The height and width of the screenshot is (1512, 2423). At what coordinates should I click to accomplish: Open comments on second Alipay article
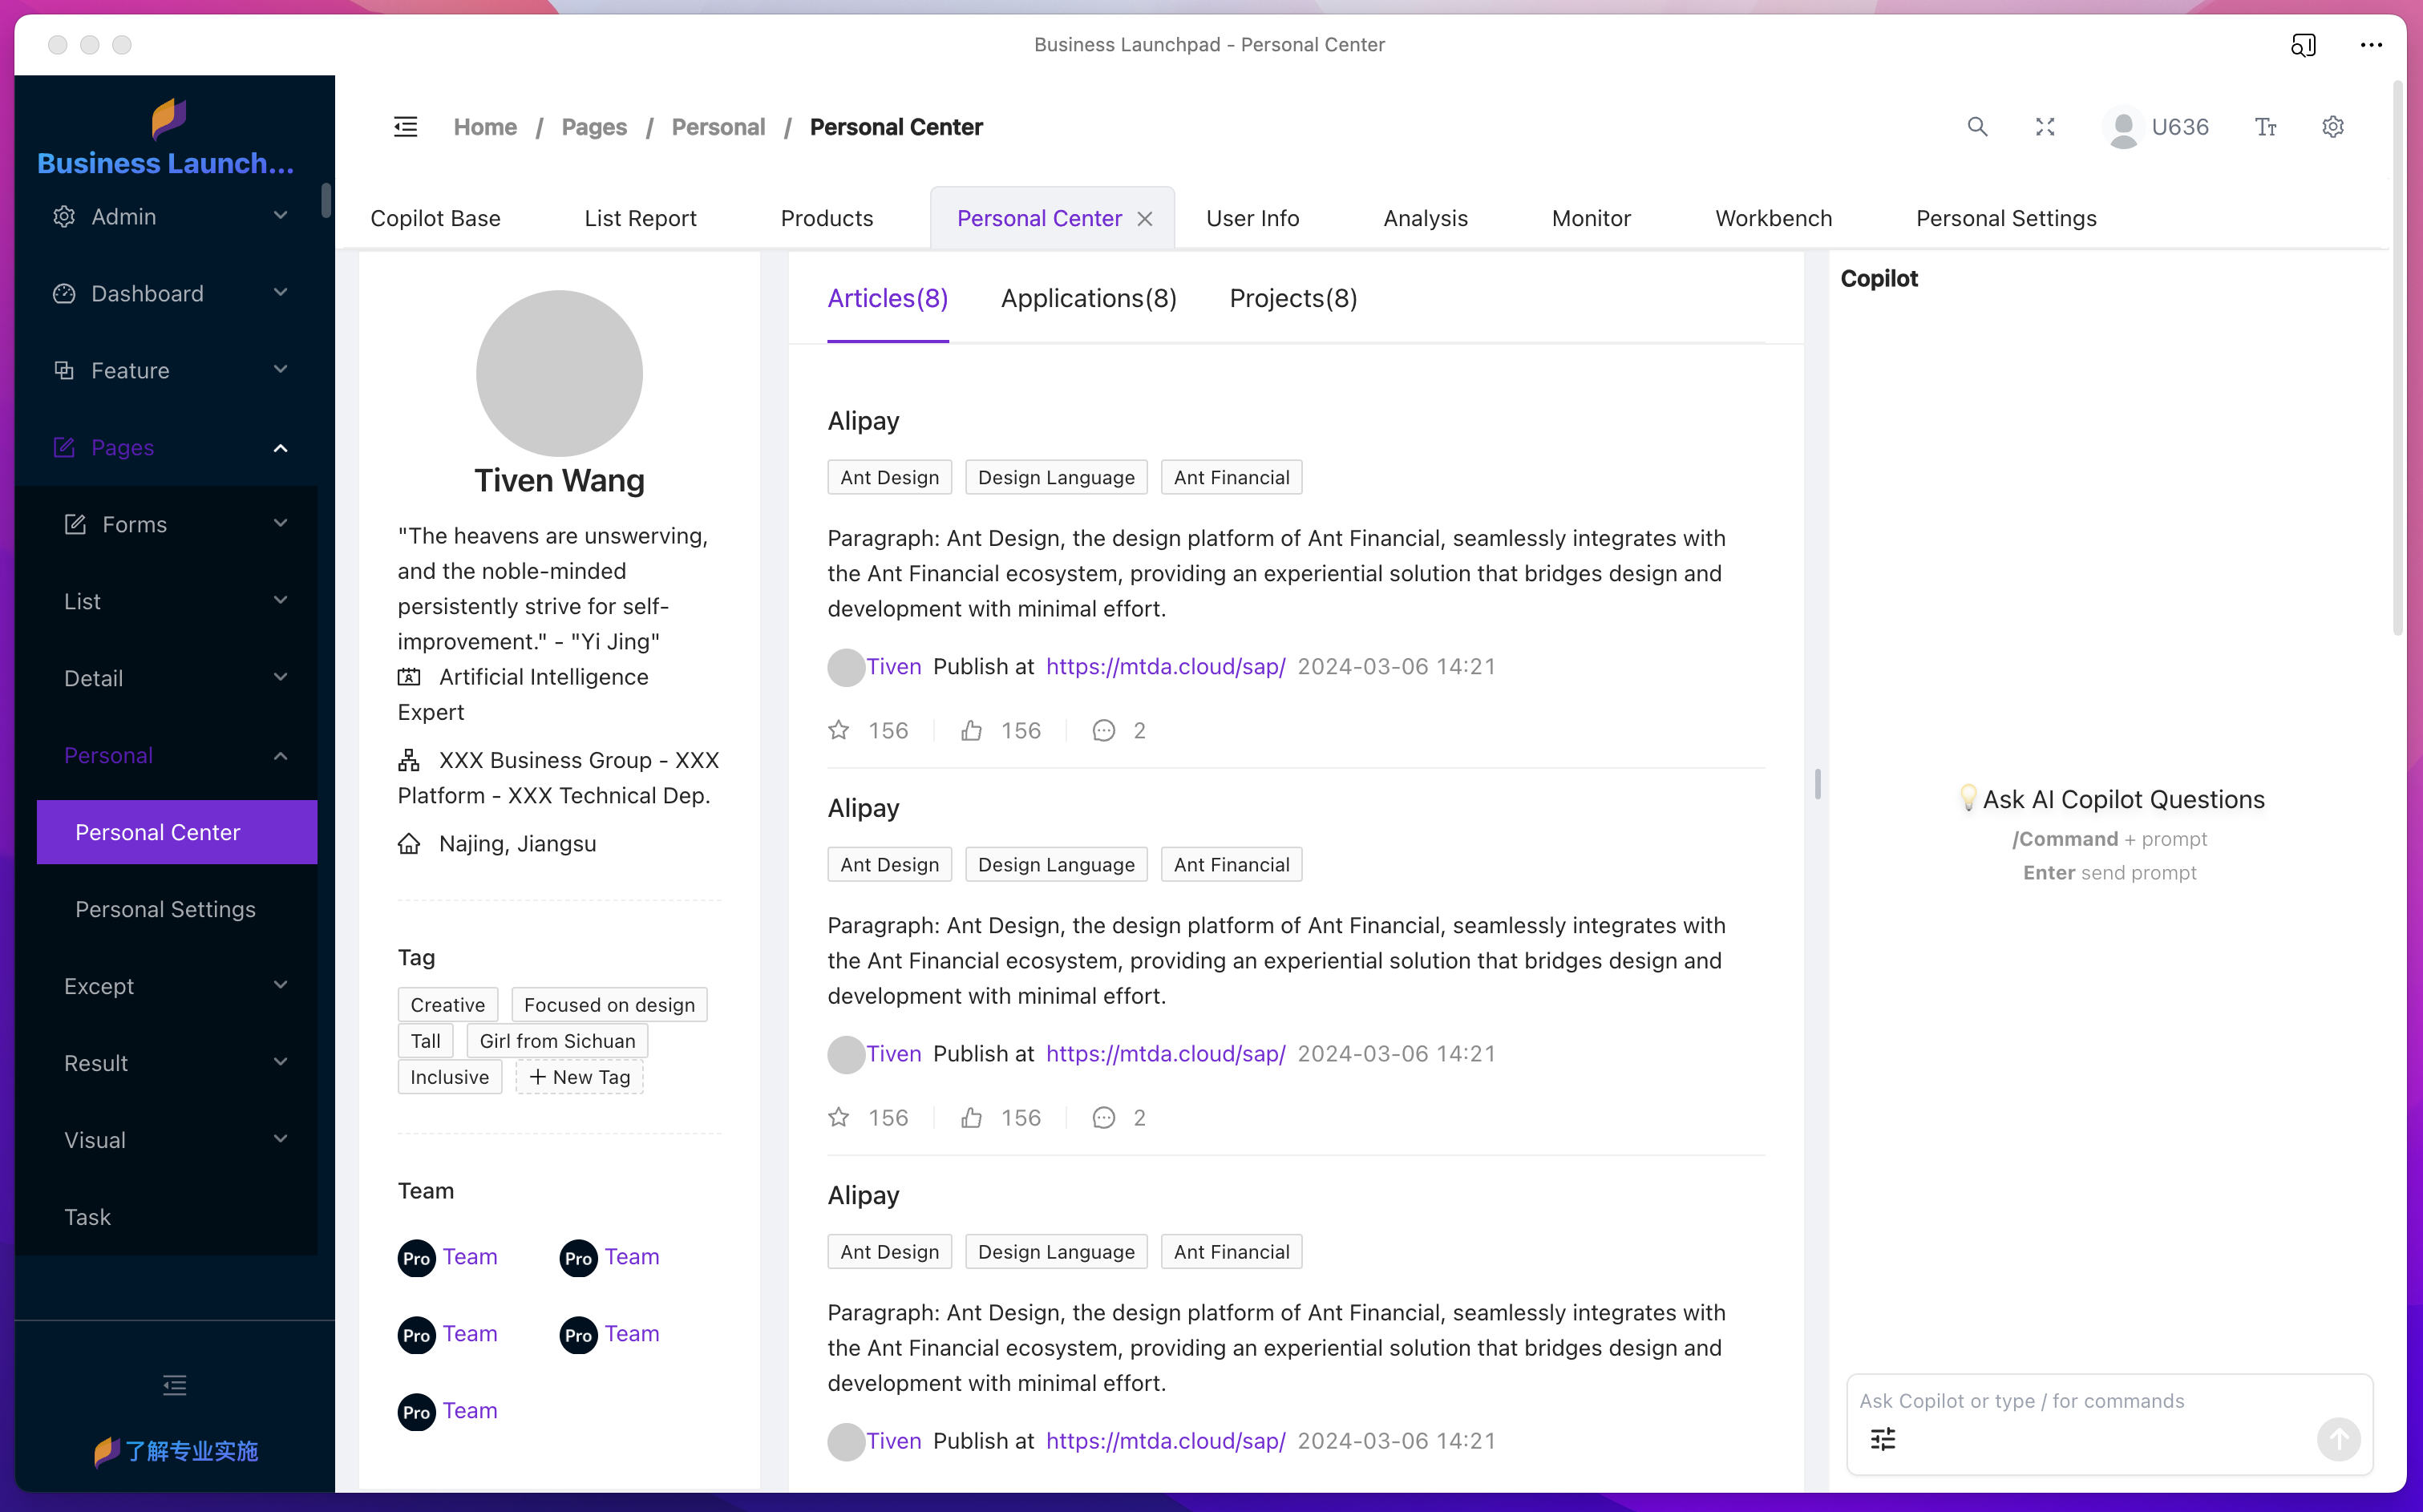(x=1104, y=1117)
